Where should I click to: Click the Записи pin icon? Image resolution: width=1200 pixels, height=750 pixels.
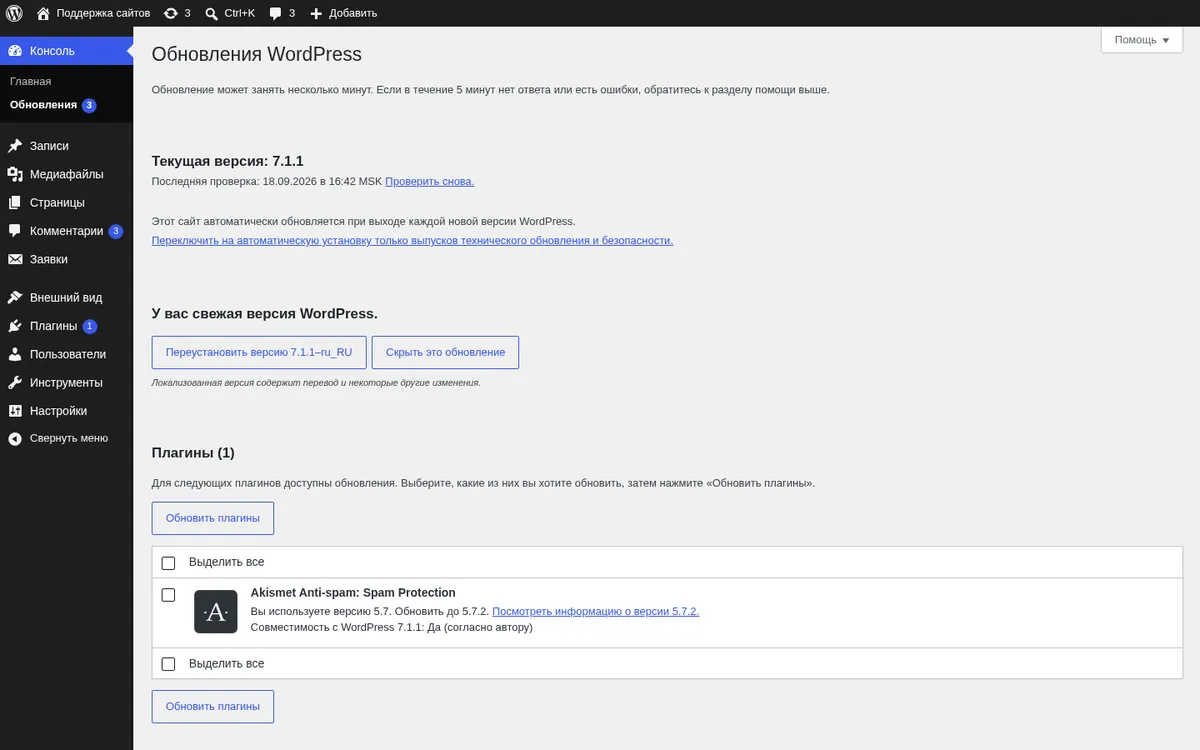coord(15,146)
